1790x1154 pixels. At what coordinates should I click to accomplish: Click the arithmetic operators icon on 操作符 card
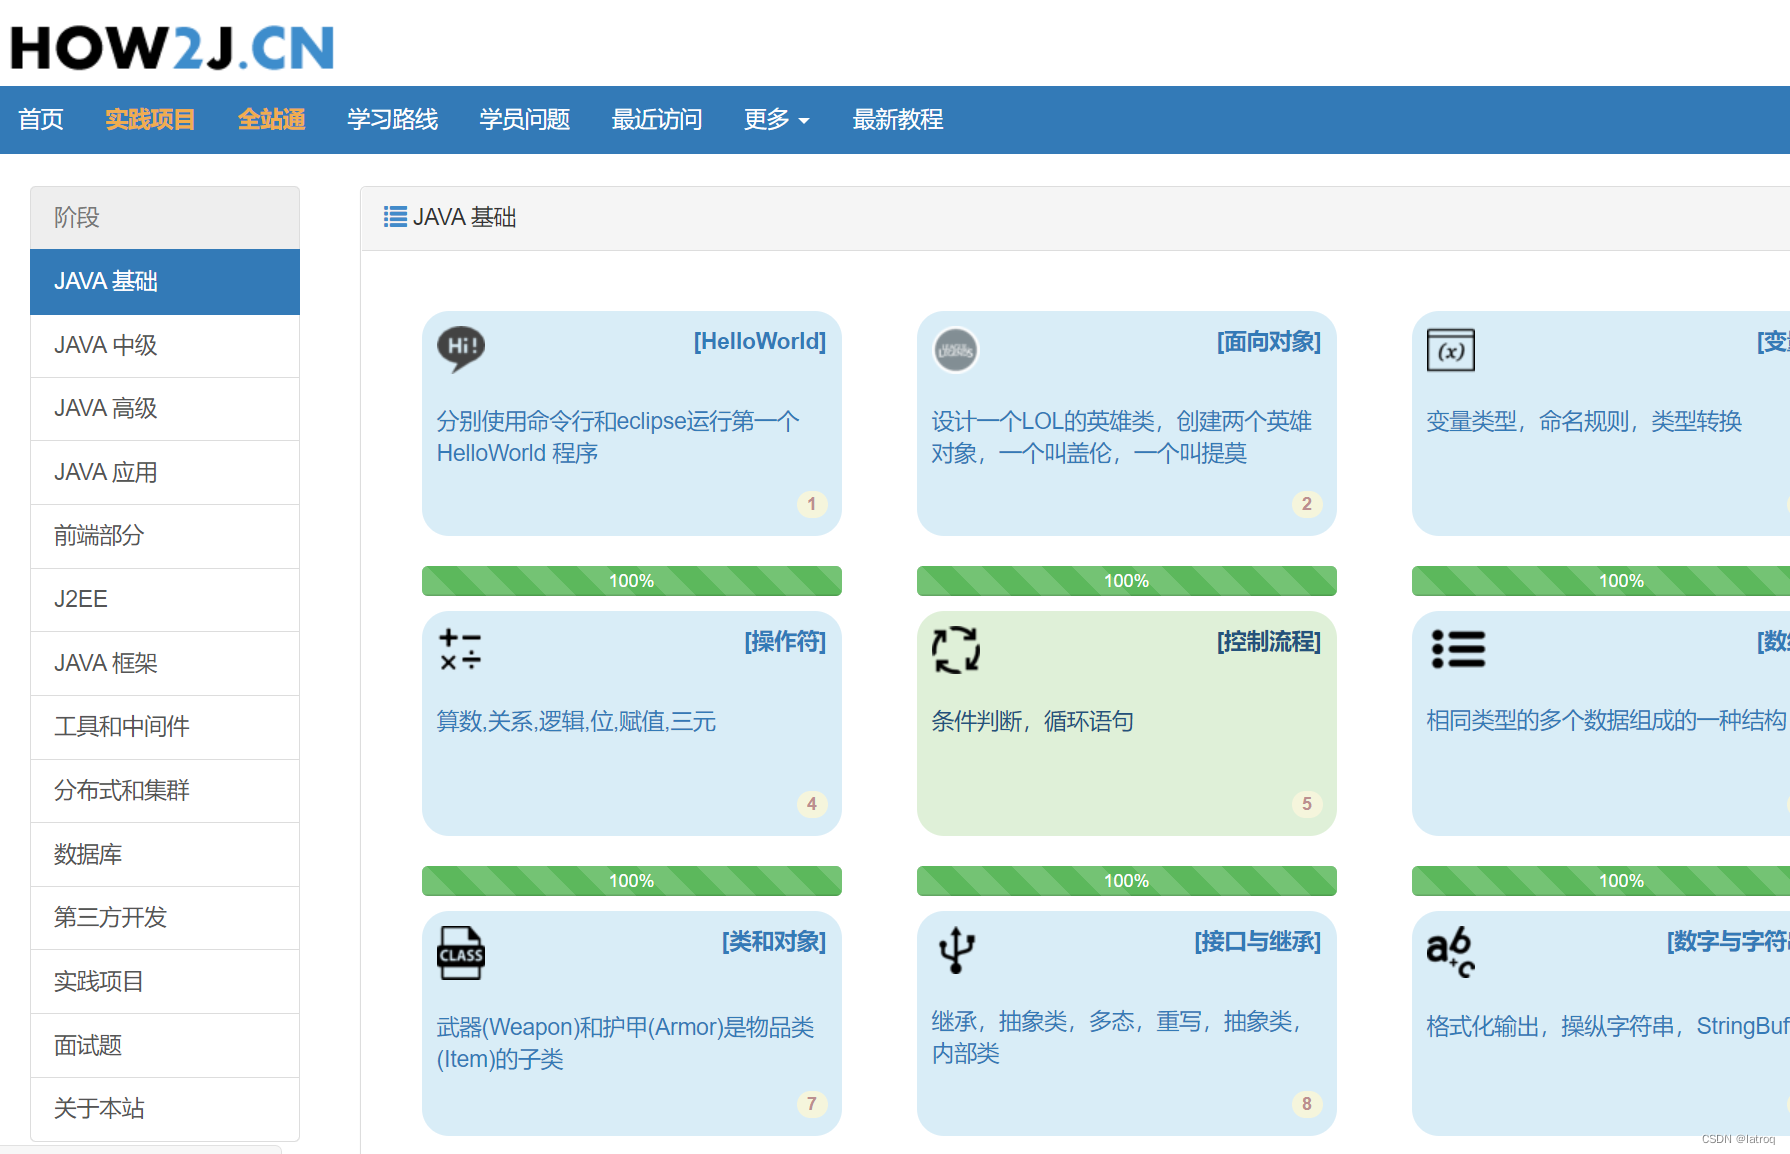460,650
